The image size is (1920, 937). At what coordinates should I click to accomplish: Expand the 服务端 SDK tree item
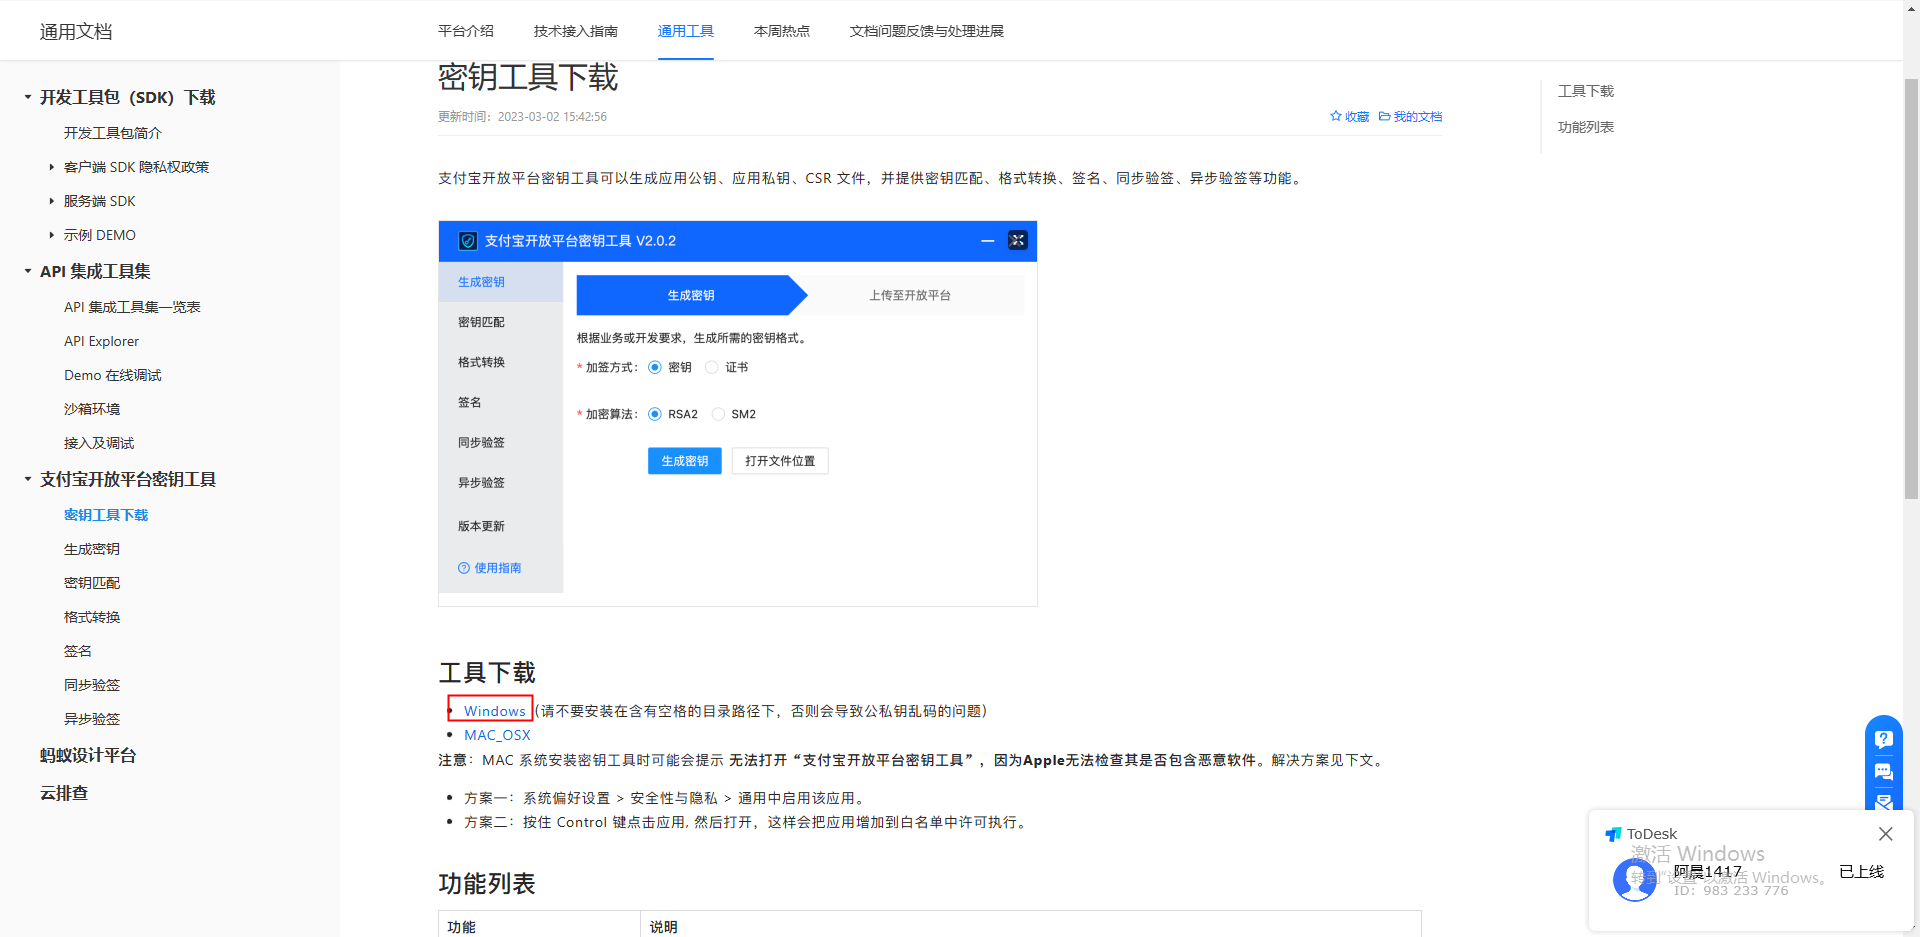point(53,200)
